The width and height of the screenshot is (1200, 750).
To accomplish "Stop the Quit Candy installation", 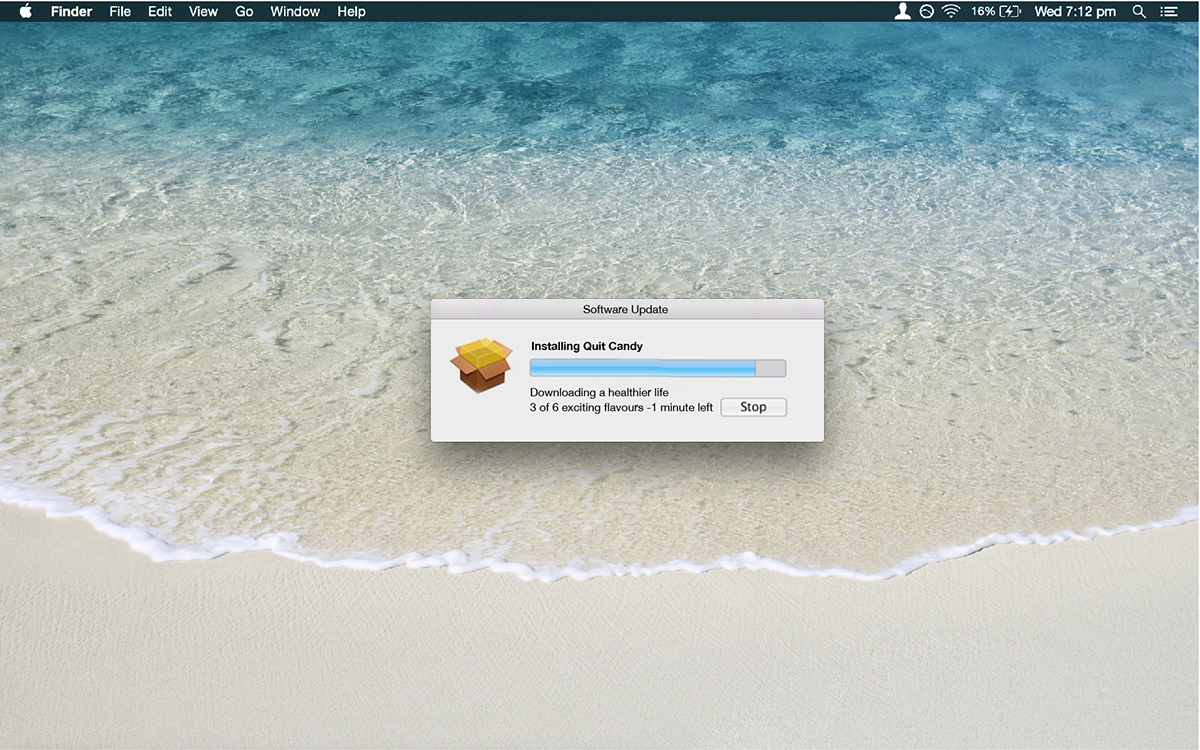I will 753,407.
